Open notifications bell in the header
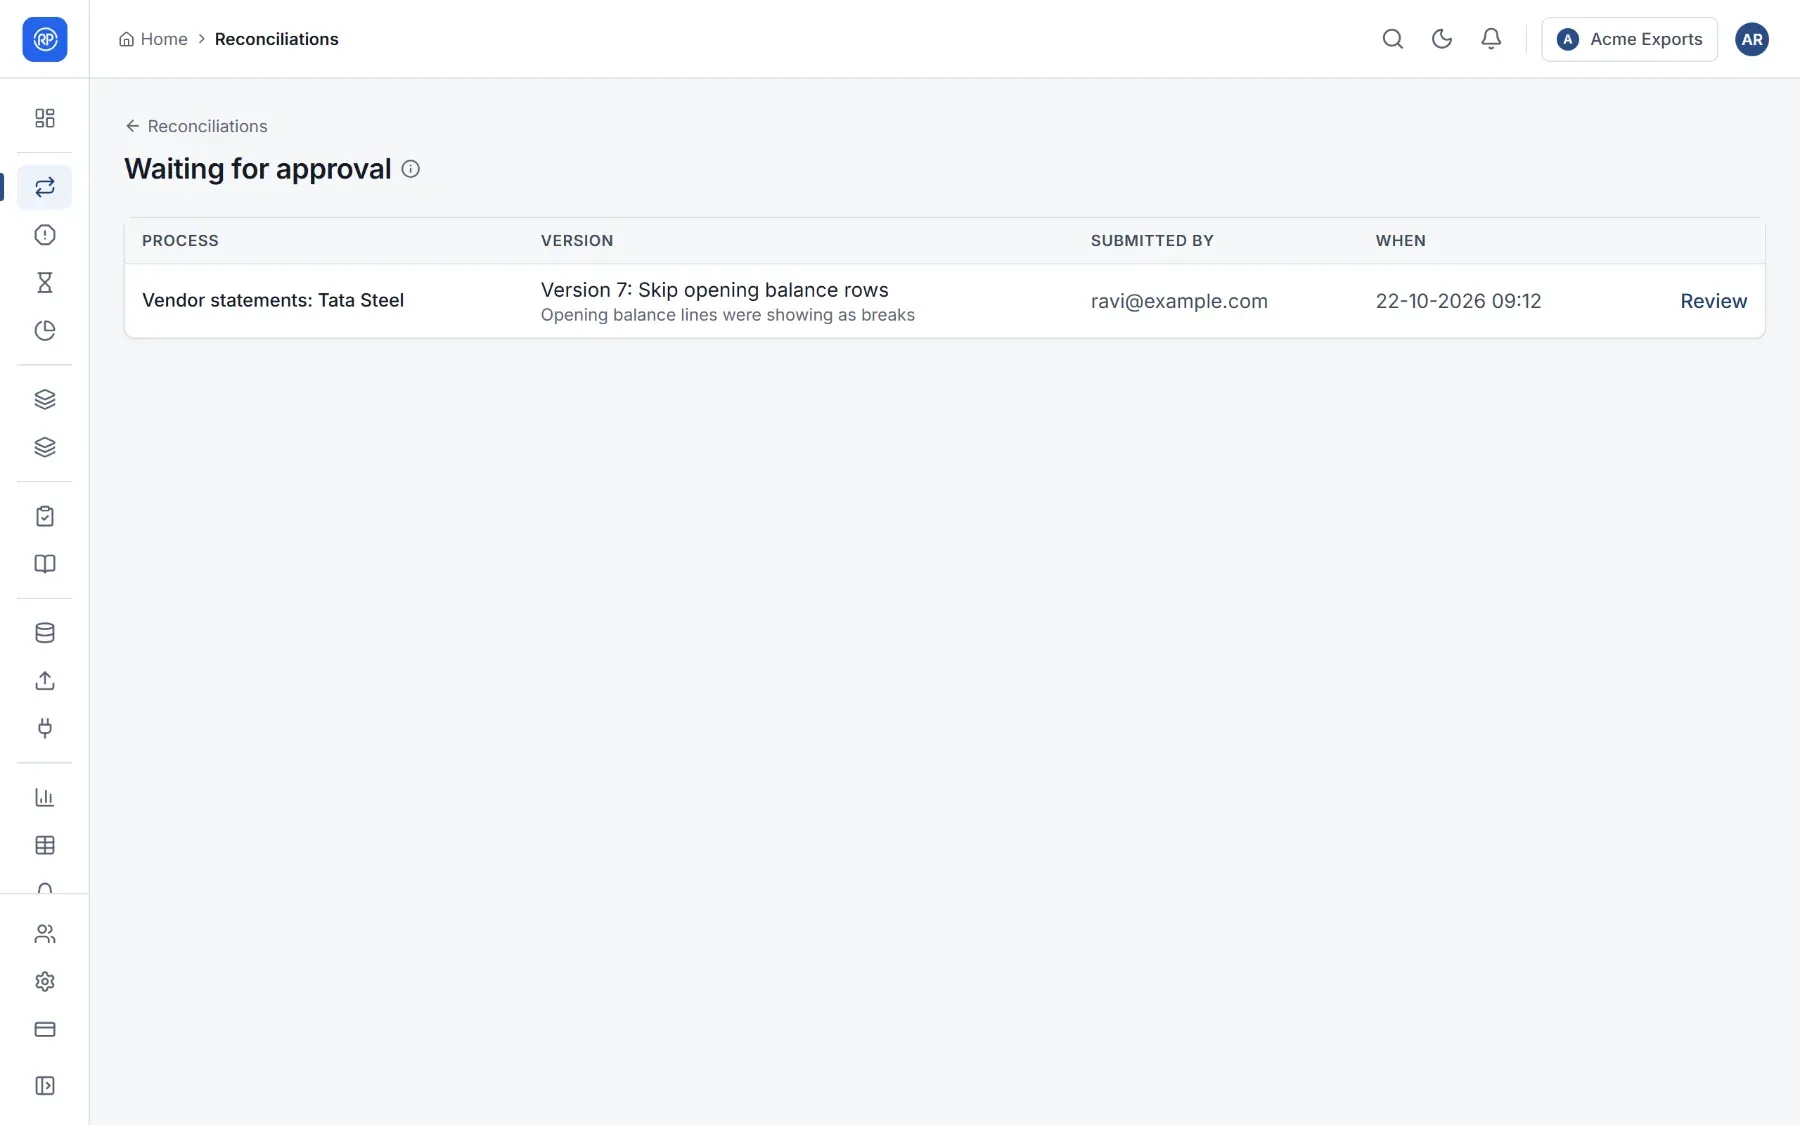Image resolution: width=1800 pixels, height=1125 pixels. pos(1491,39)
